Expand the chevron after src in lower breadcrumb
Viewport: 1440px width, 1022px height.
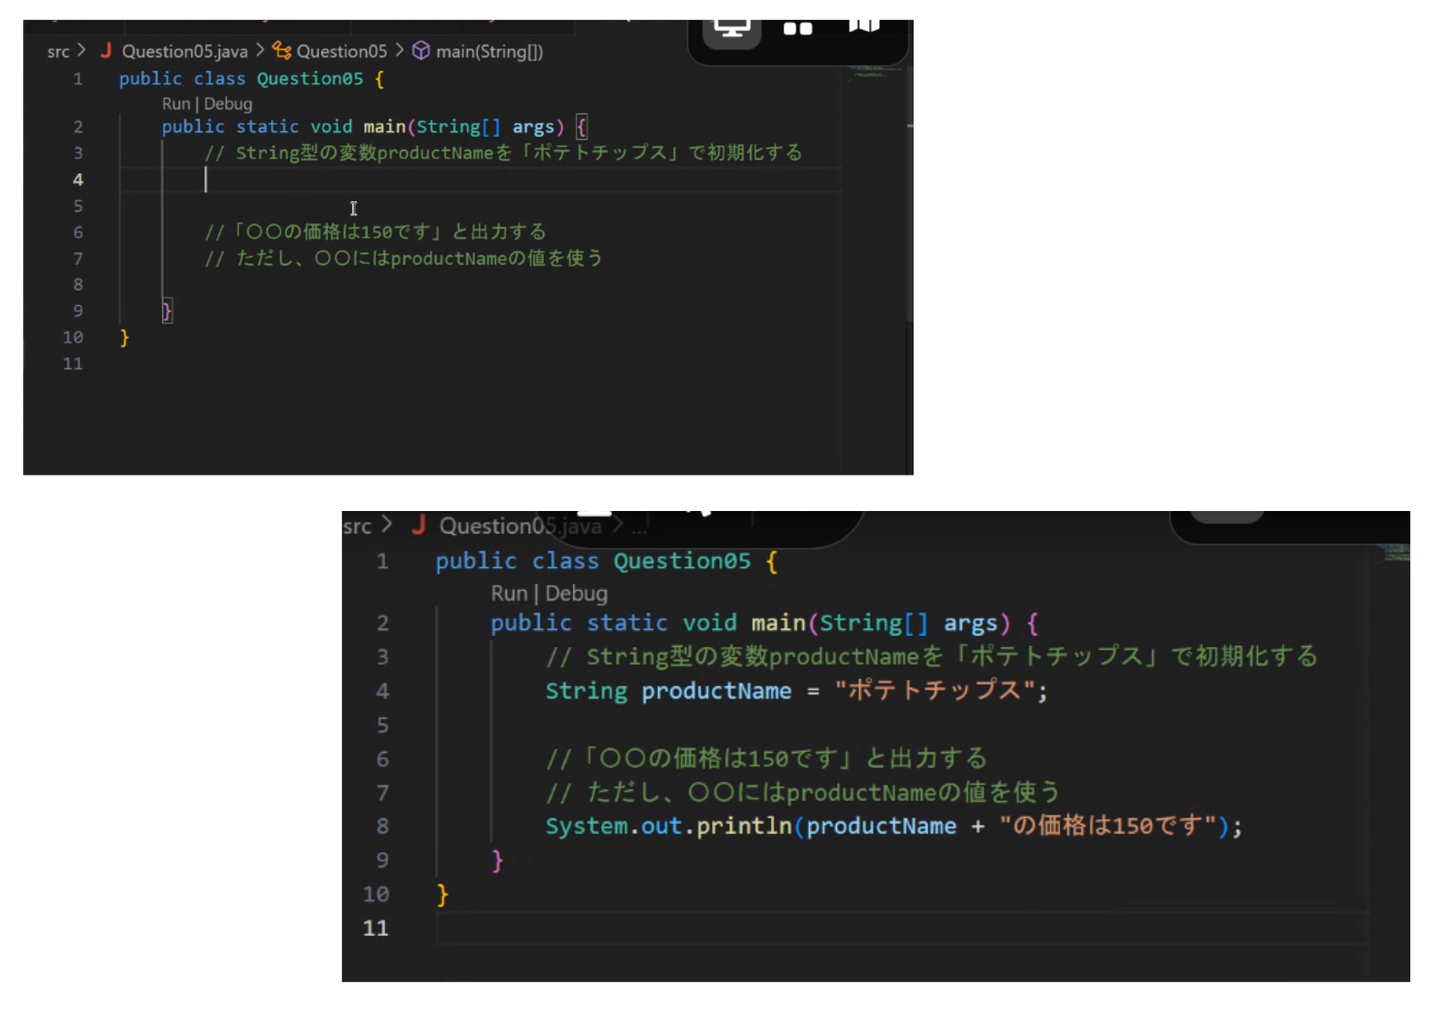coord(387,525)
